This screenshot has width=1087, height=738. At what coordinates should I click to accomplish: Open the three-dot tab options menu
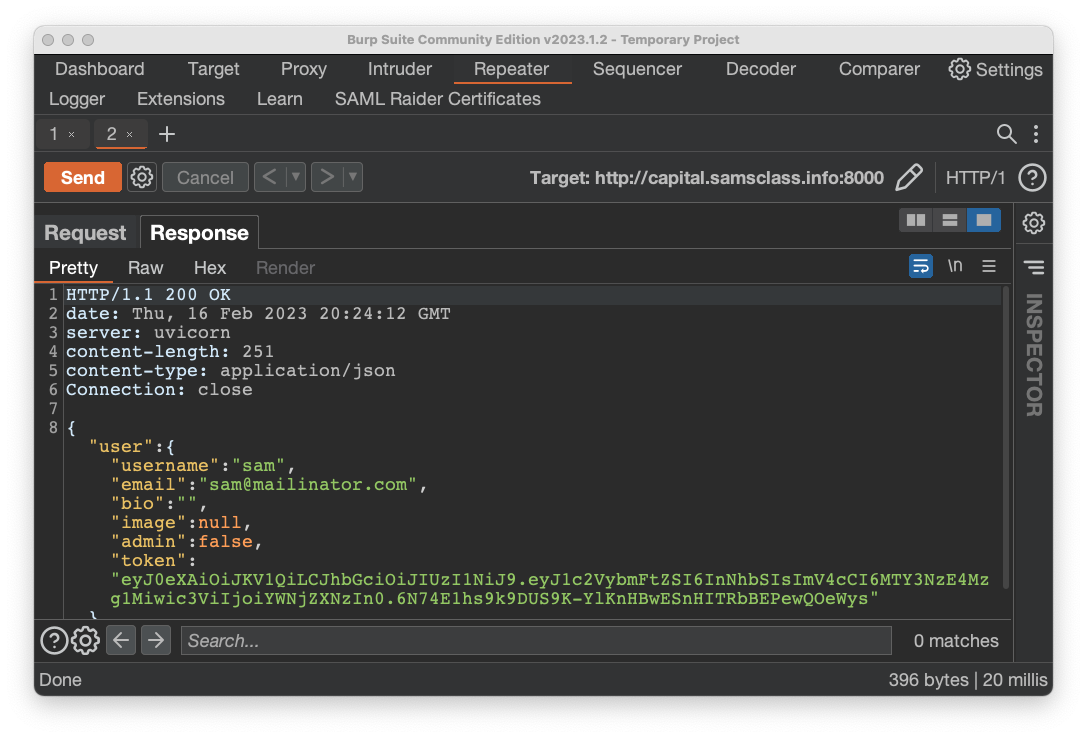click(1036, 134)
